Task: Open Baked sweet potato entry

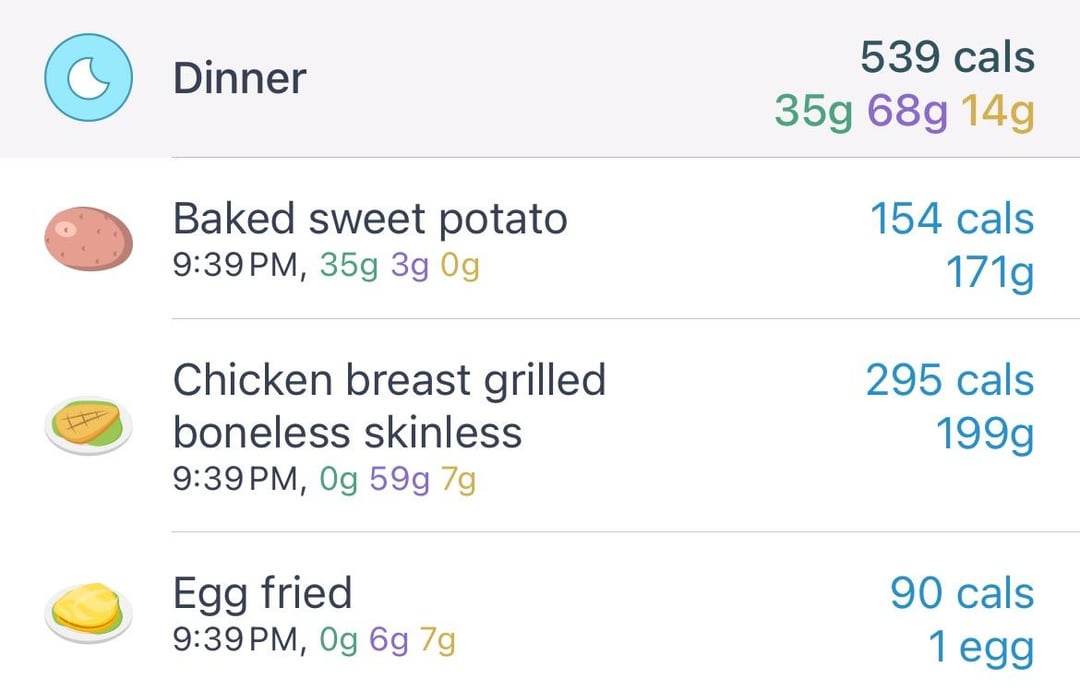Action: coord(540,238)
